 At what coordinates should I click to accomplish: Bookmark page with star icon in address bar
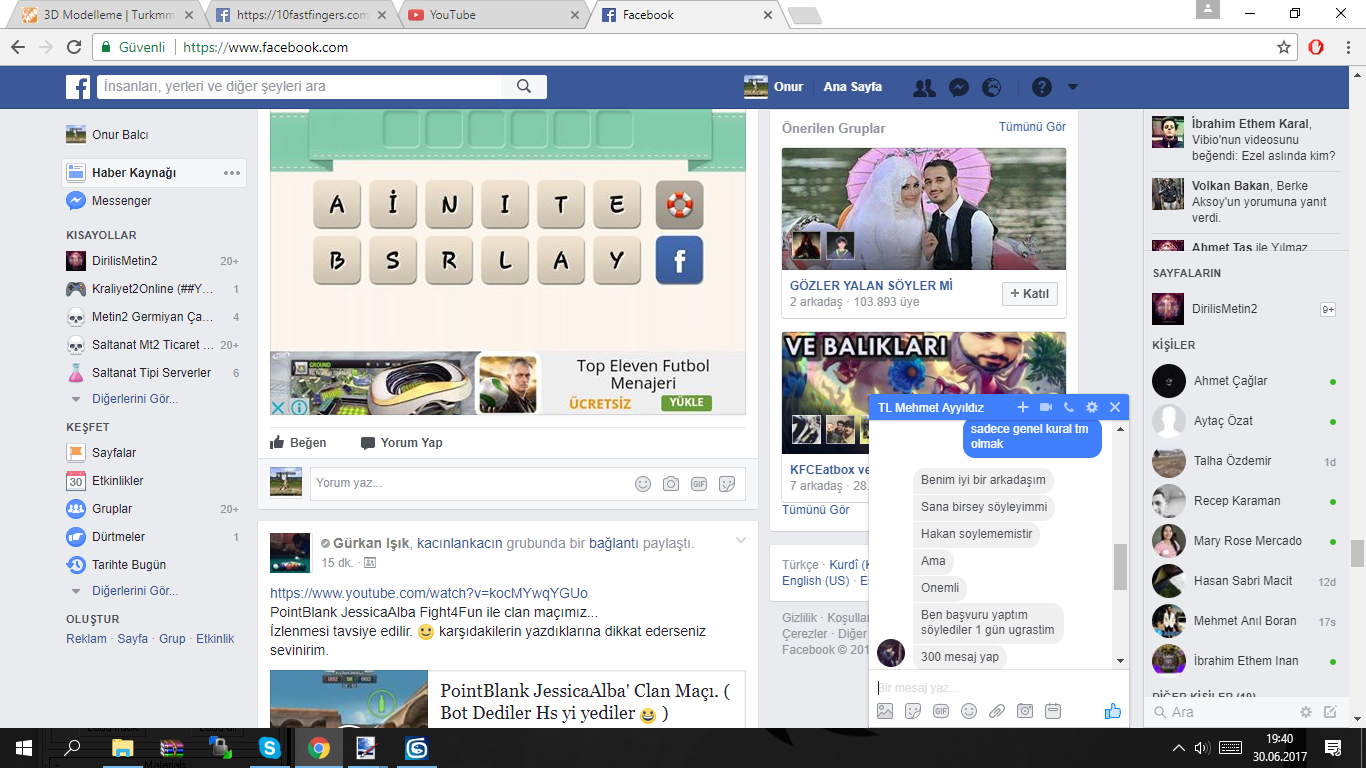(x=1284, y=47)
